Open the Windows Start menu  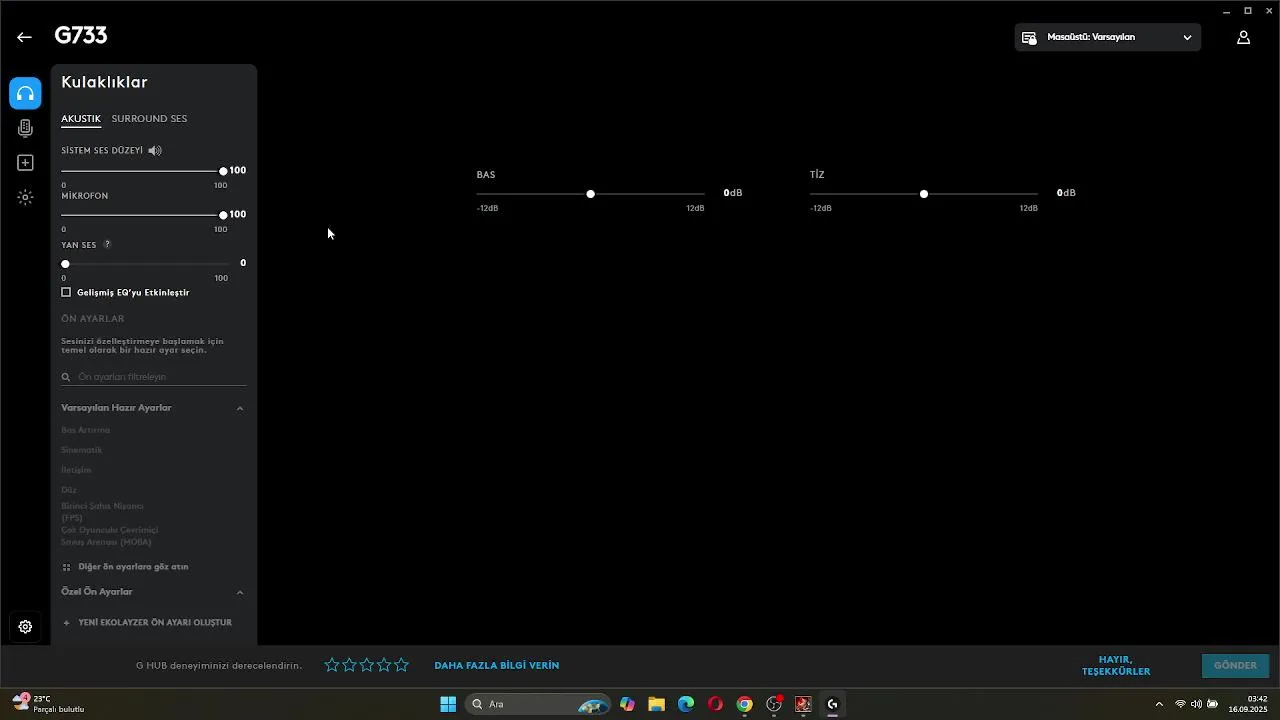(448, 704)
